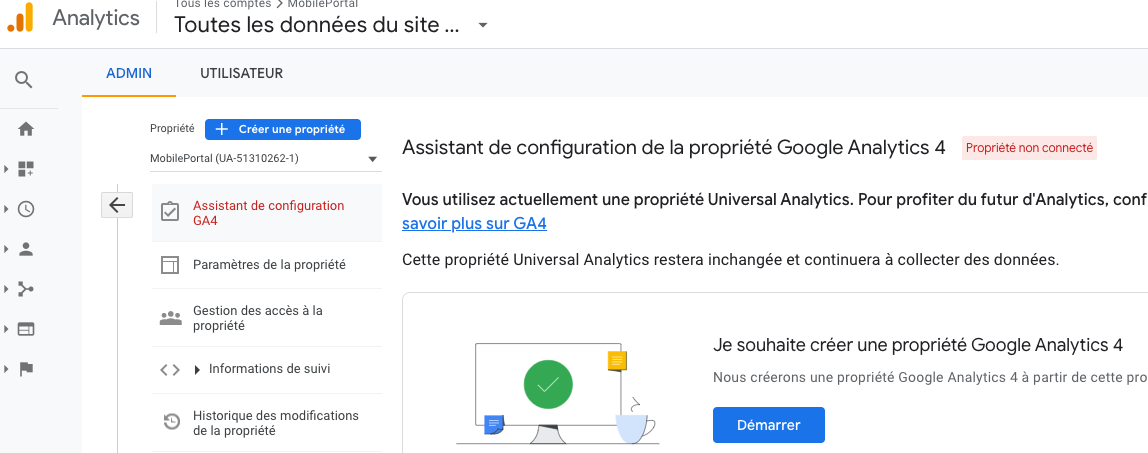
Task: Switch to the UTILISATEUR tab
Action: coord(241,73)
